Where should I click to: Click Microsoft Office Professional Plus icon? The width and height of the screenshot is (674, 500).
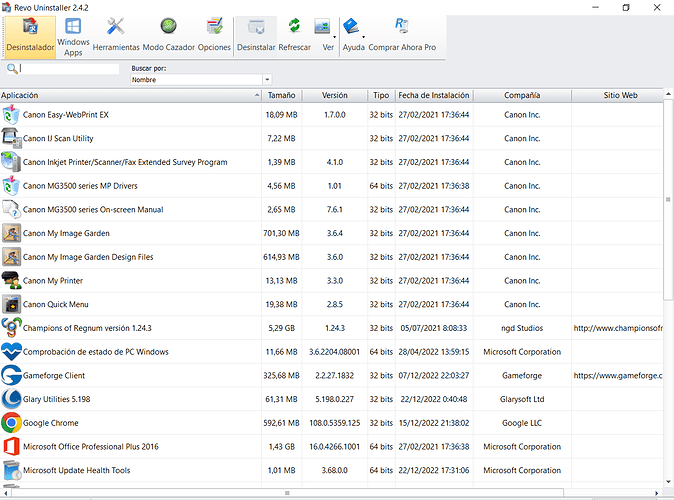11,447
